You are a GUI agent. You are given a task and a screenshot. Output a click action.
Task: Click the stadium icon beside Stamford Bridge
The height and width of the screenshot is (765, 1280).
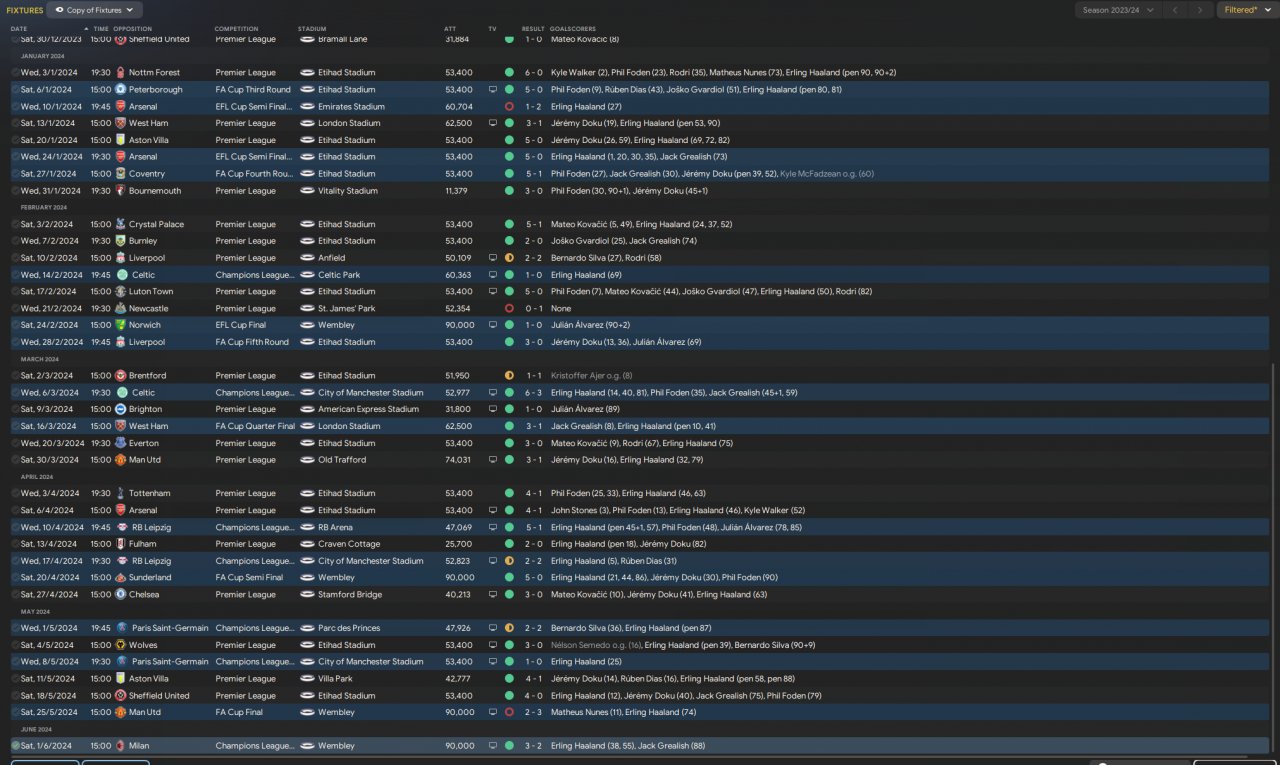click(x=307, y=595)
